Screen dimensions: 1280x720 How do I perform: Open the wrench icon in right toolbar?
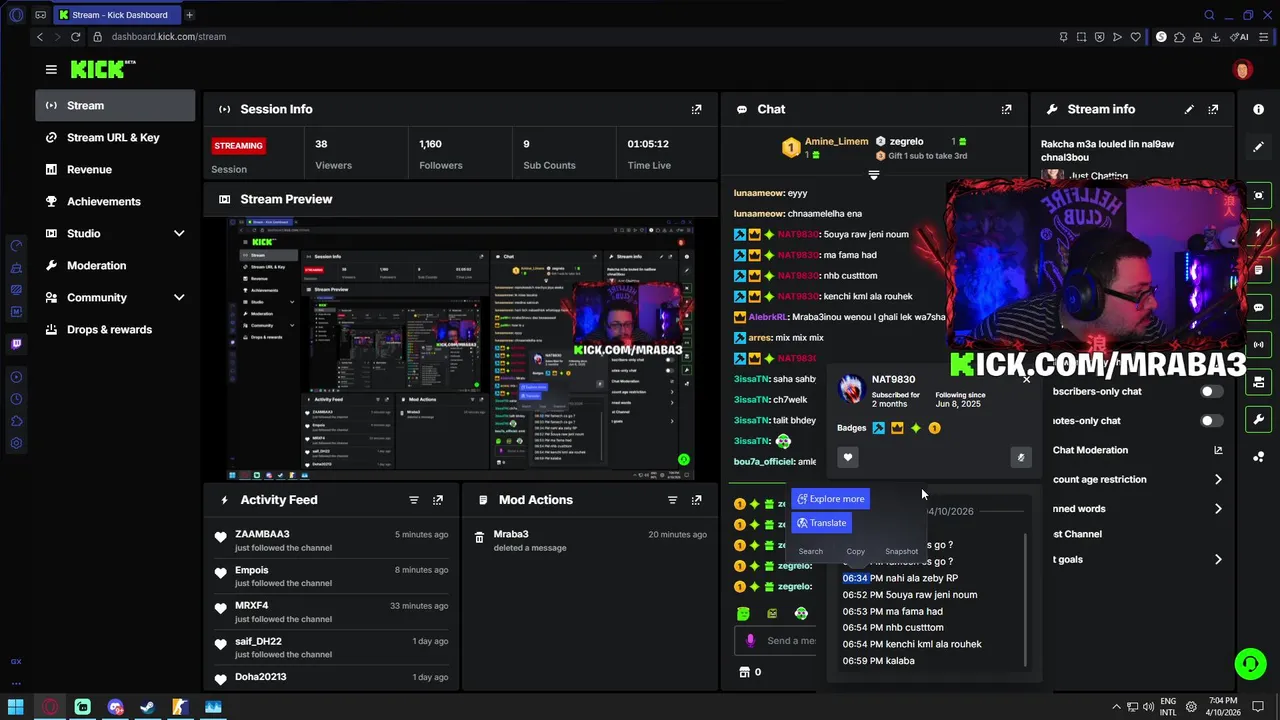[1259, 419]
